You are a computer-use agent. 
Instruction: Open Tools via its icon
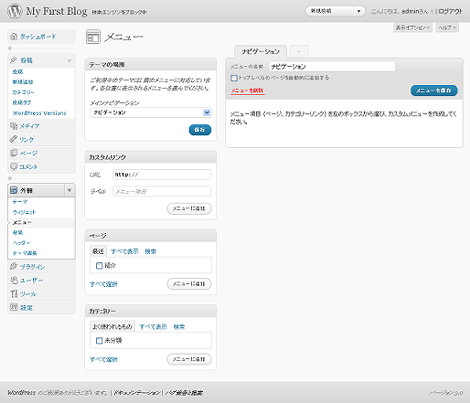tap(14, 294)
